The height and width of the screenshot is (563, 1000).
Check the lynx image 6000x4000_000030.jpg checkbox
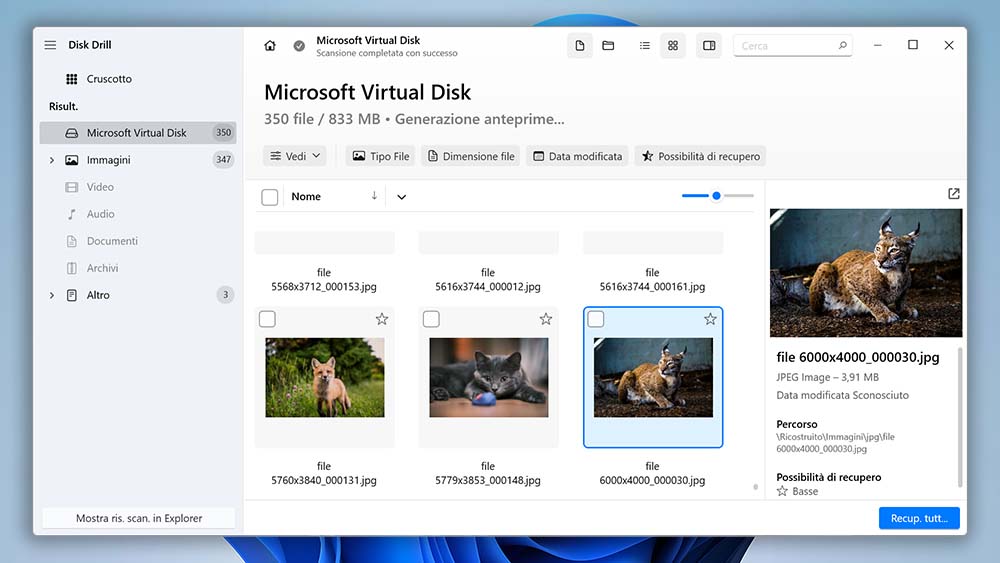[596, 319]
